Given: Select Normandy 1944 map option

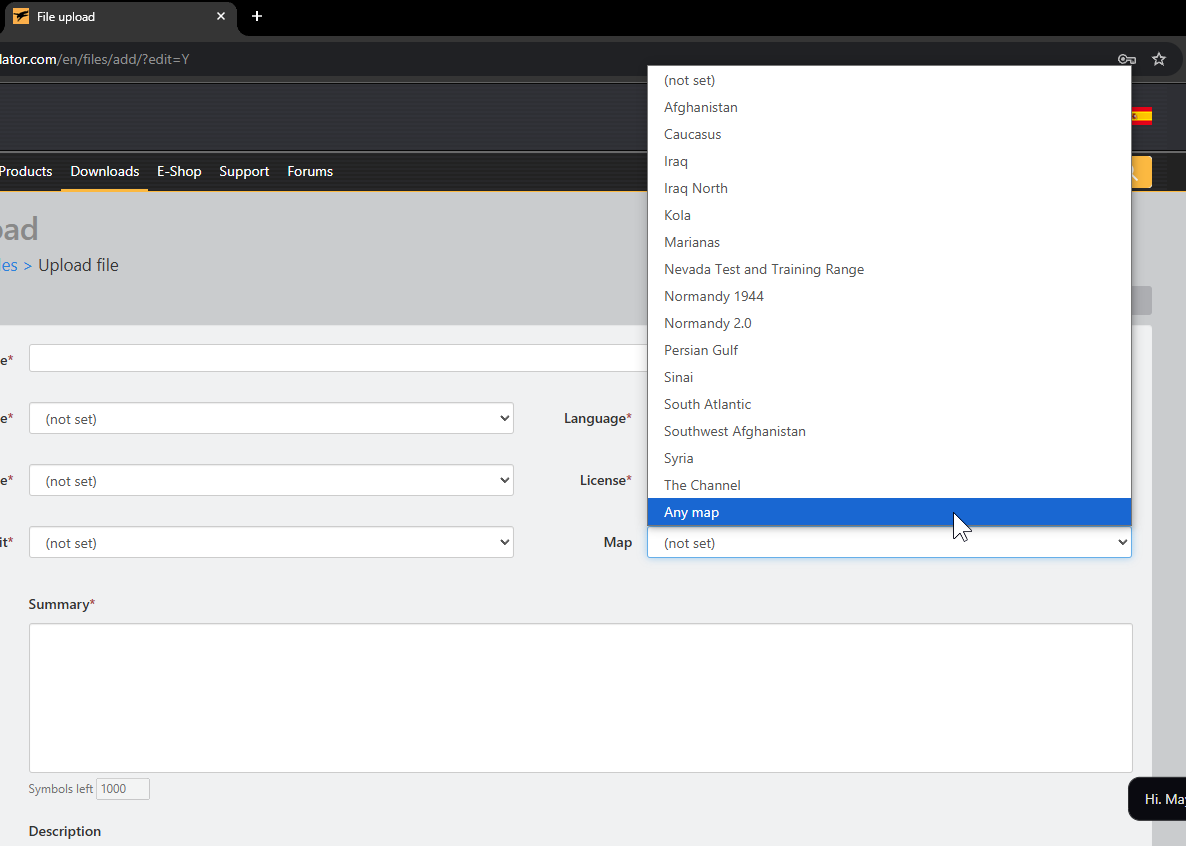Looking at the screenshot, I should tap(889, 296).
